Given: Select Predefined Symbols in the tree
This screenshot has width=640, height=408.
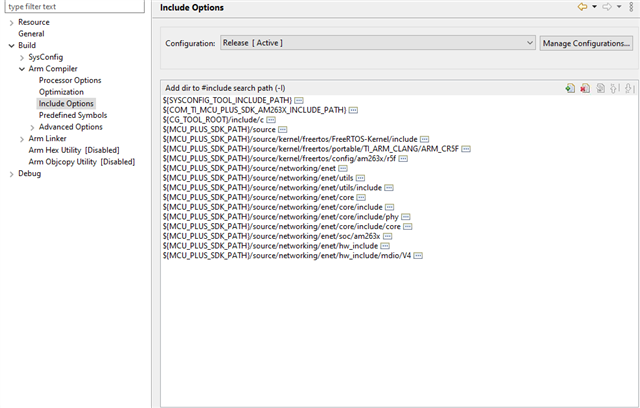Looking at the screenshot, I should (x=73, y=115).
